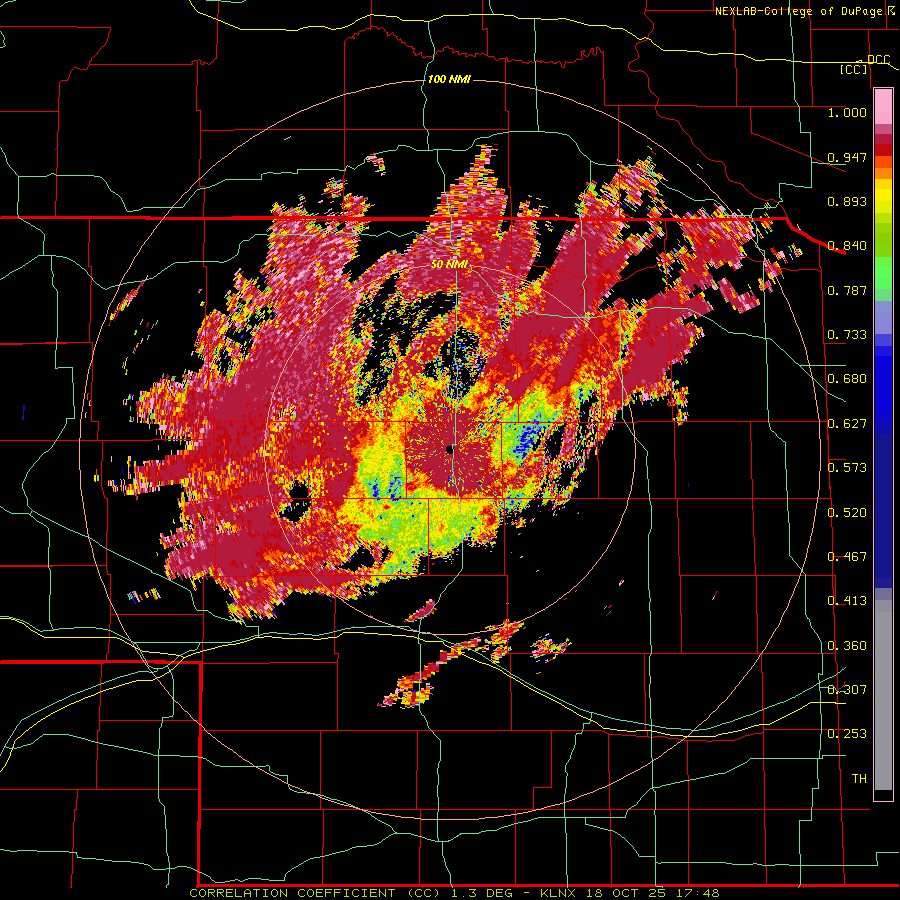The image size is (900, 900).
Task: Select the 0.520 scale value
Action: click(847, 513)
